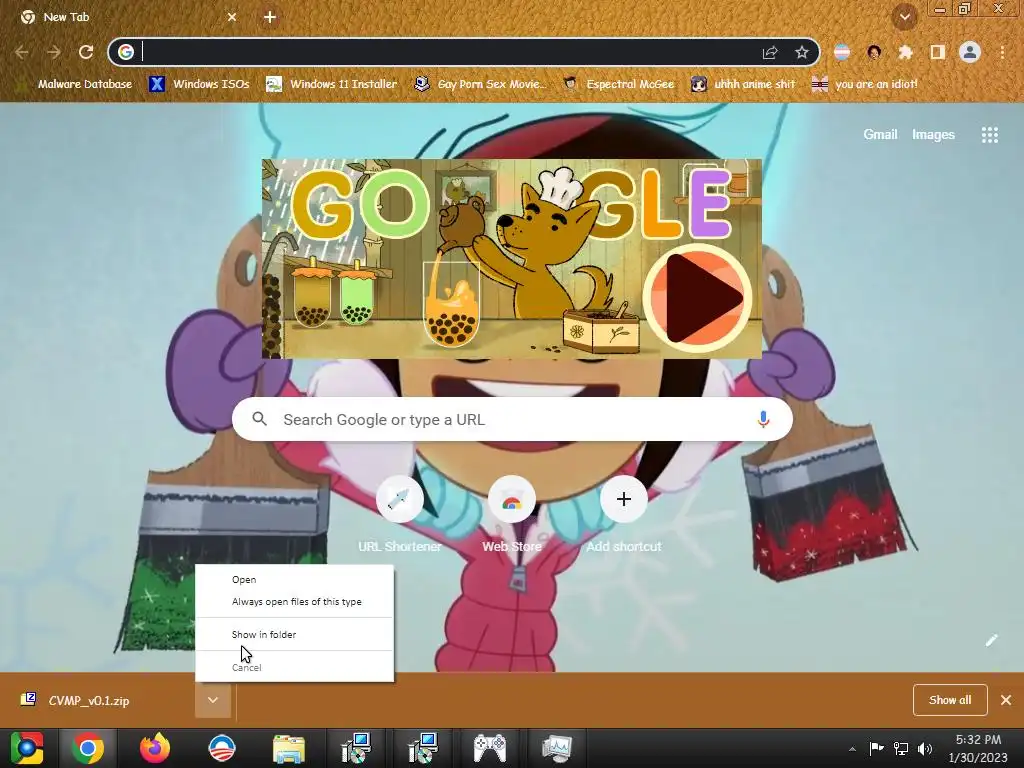Click the Chrome taskbar icon
The height and width of the screenshot is (768, 1024).
[88, 748]
